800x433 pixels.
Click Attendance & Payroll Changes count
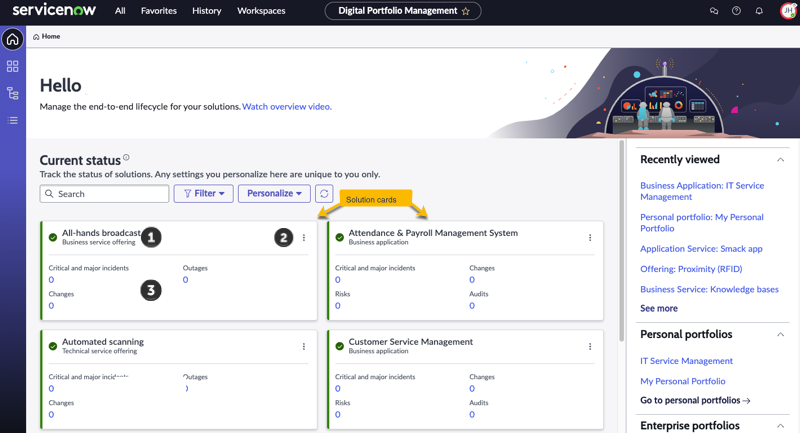pos(472,280)
